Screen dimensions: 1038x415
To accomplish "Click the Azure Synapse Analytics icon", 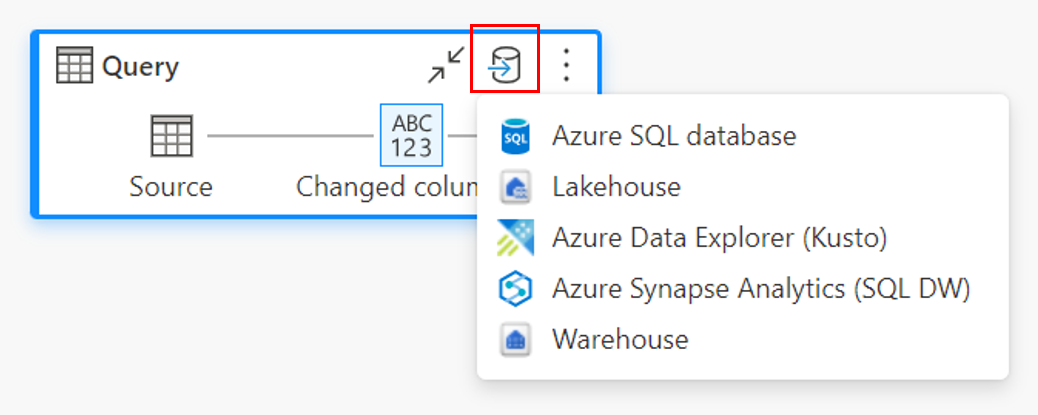I will (516, 289).
